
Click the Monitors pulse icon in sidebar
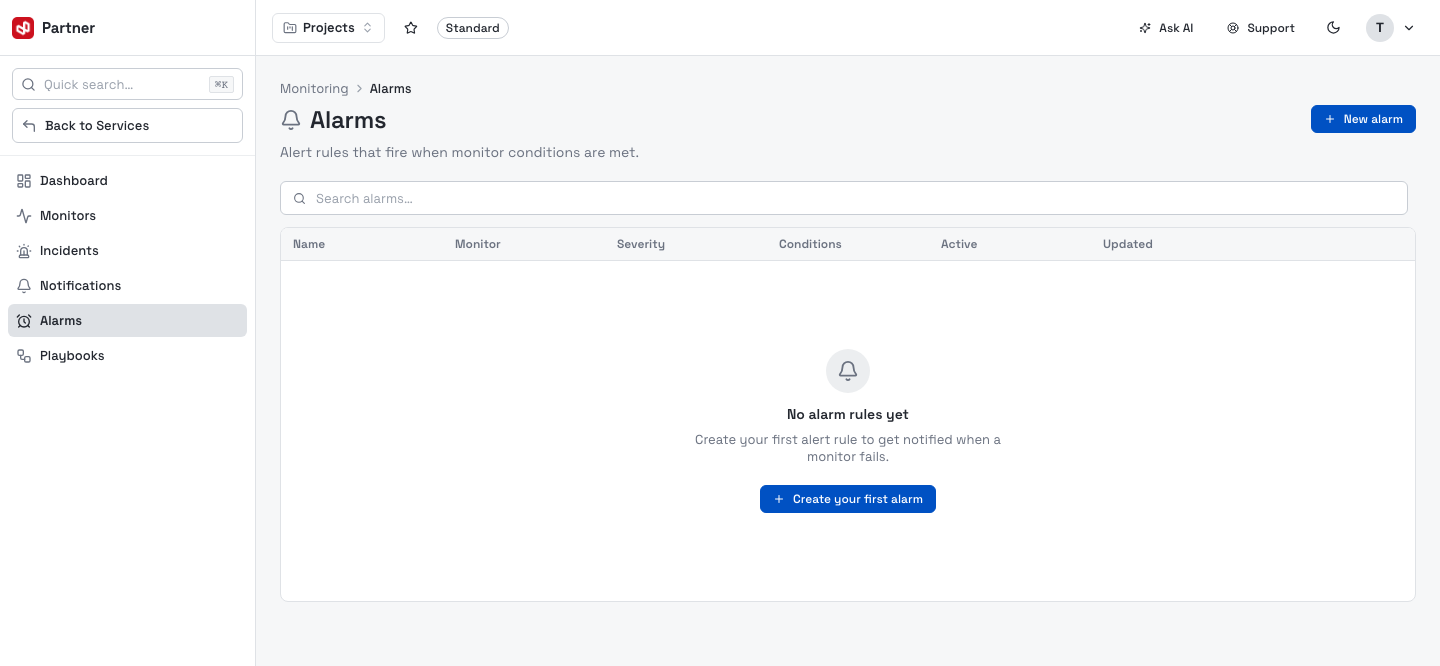24,216
